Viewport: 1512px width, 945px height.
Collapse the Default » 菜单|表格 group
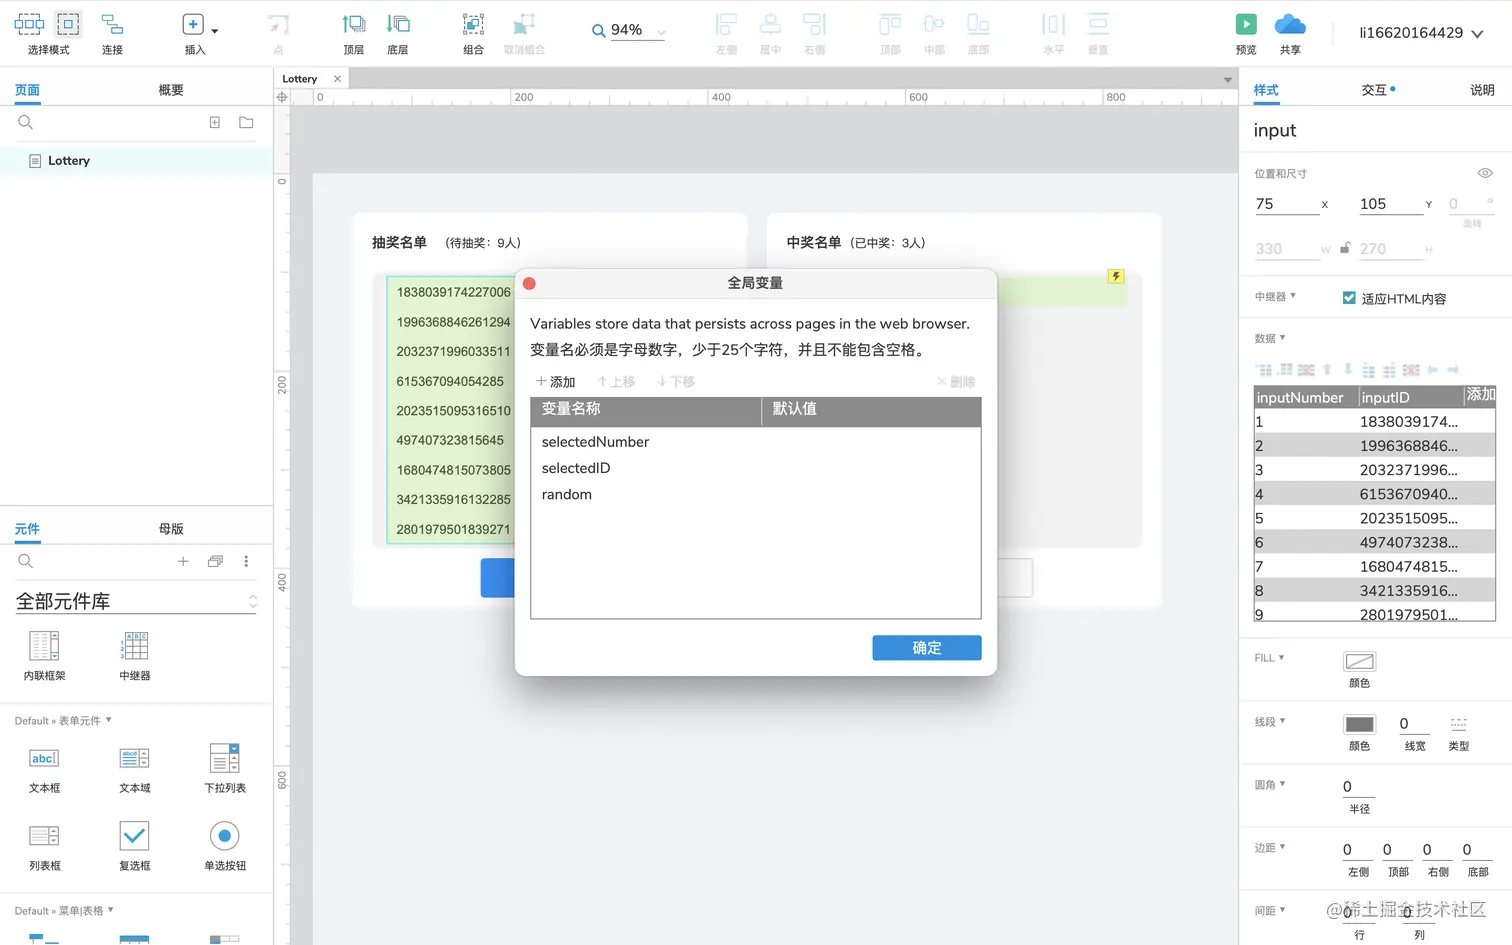click(64, 910)
